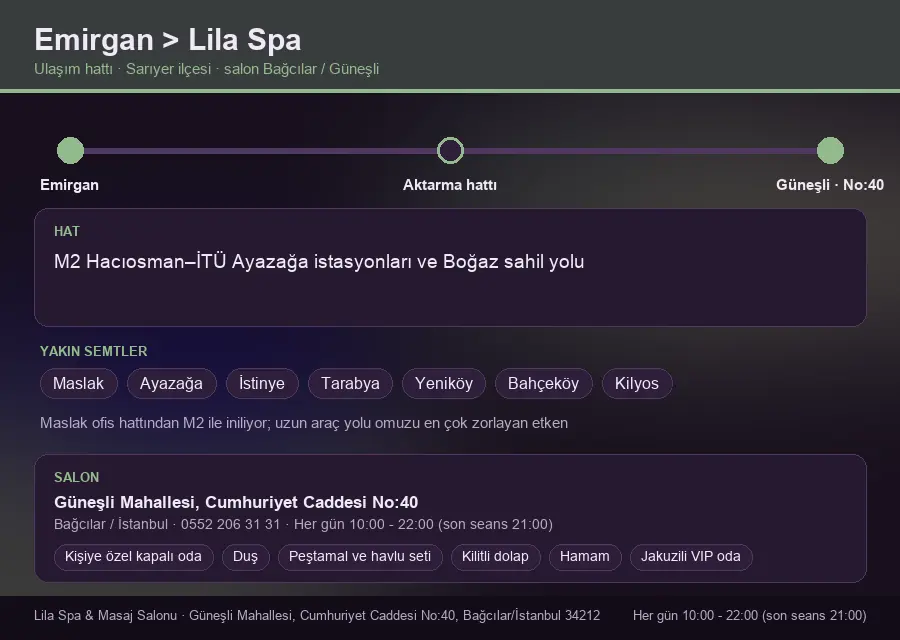
Task: Click the Maslak ofis hattından M2 note
Action: click(x=304, y=423)
